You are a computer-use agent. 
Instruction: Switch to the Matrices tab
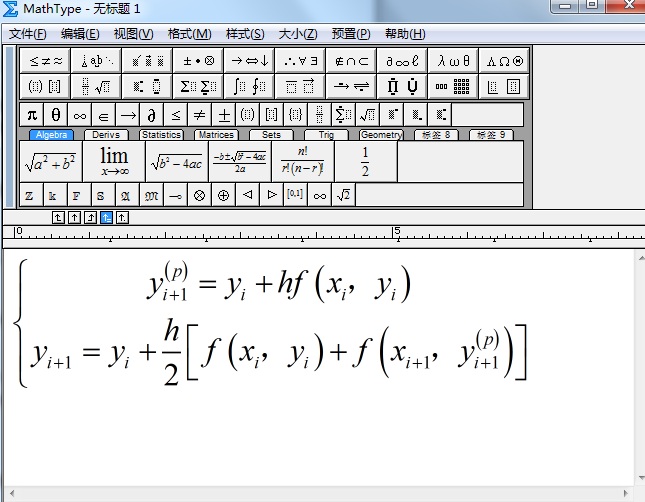point(215,135)
